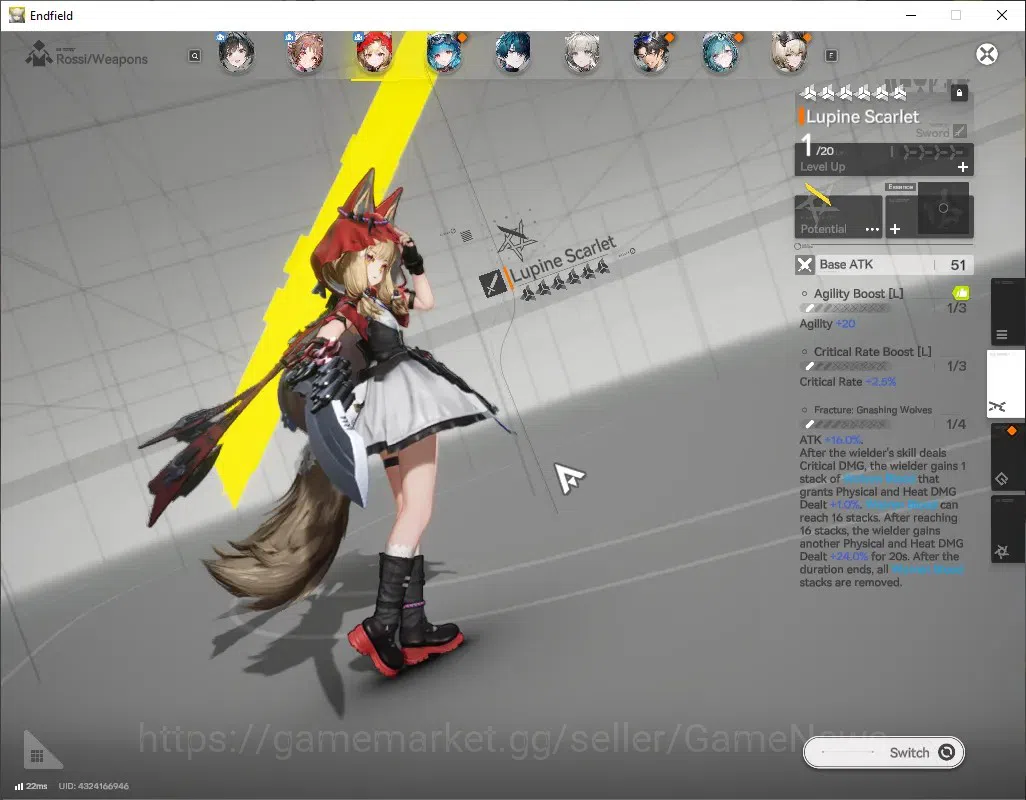The image size is (1026, 800).
Task: Open Potential panel three-dot menu
Action: click(872, 230)
